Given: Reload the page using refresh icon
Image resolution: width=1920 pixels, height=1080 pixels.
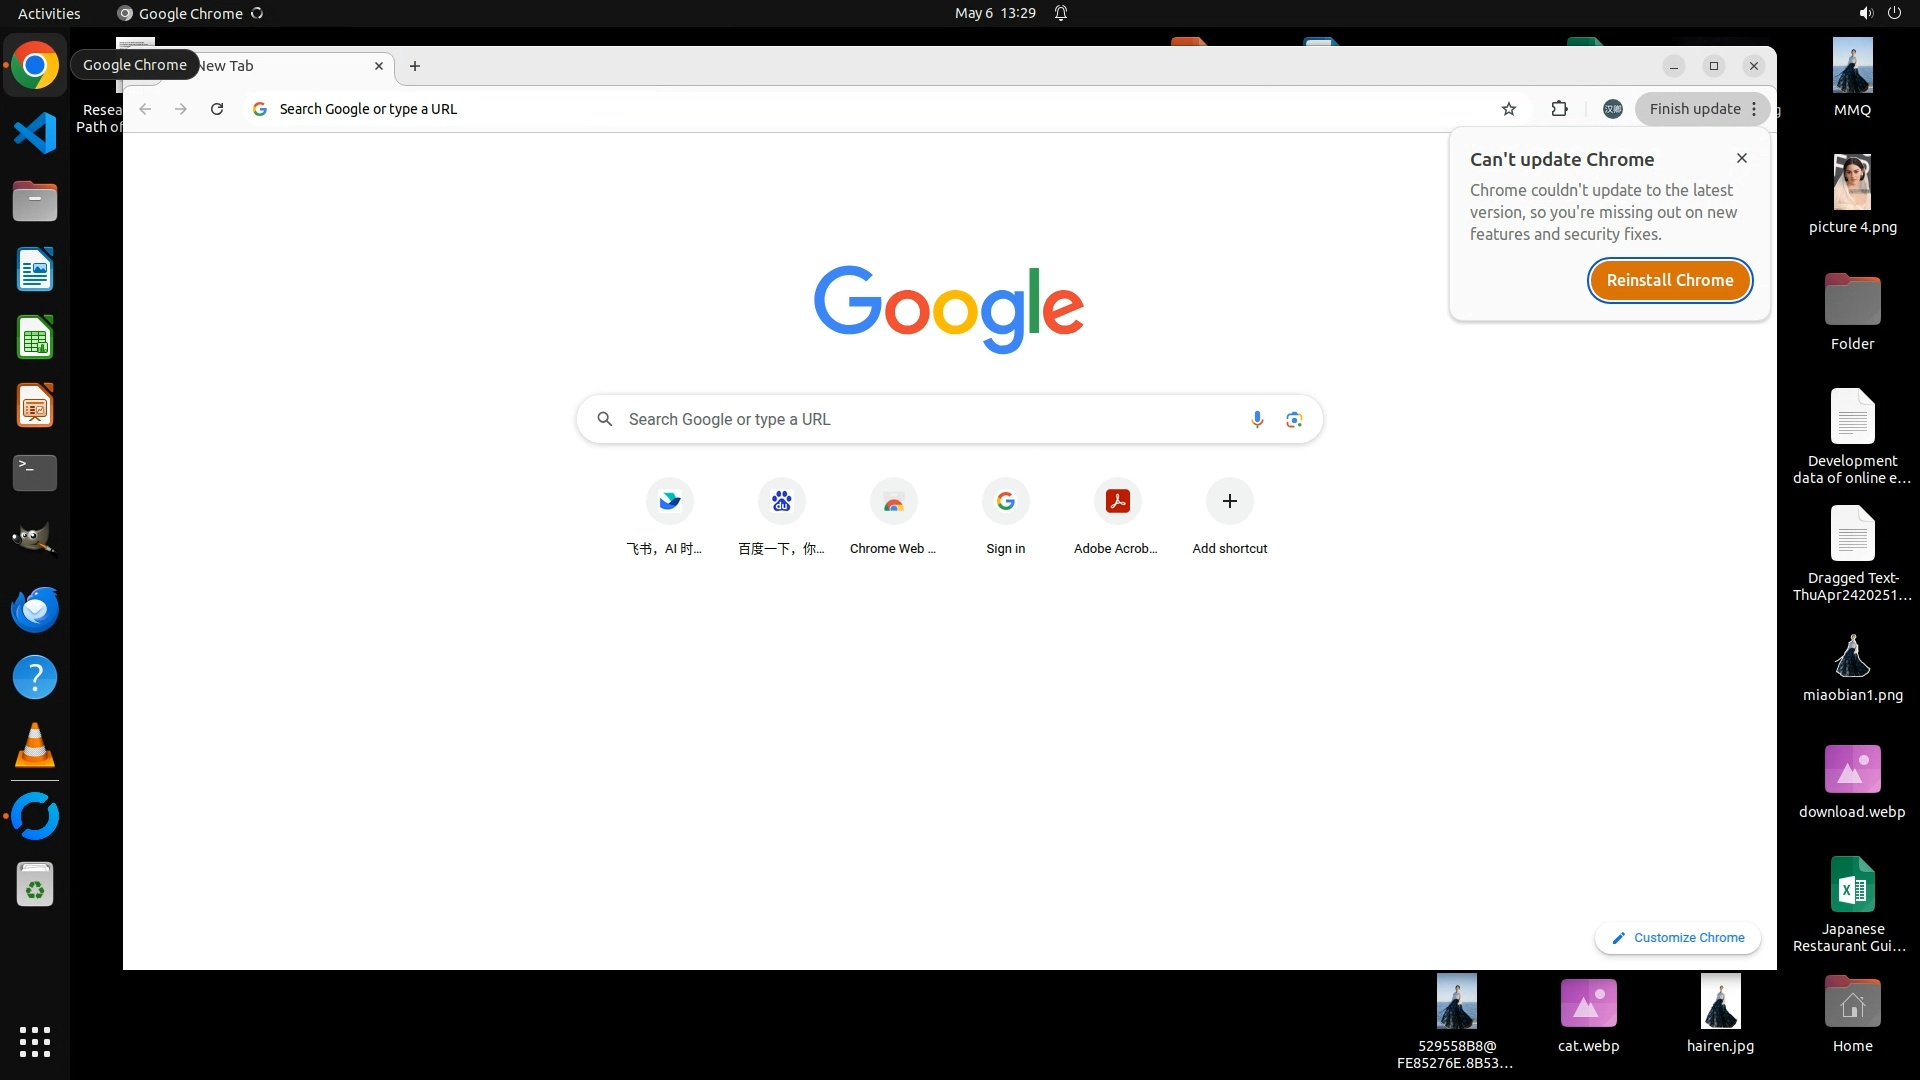Looking at the screenshot, I should tap(217, 109).
